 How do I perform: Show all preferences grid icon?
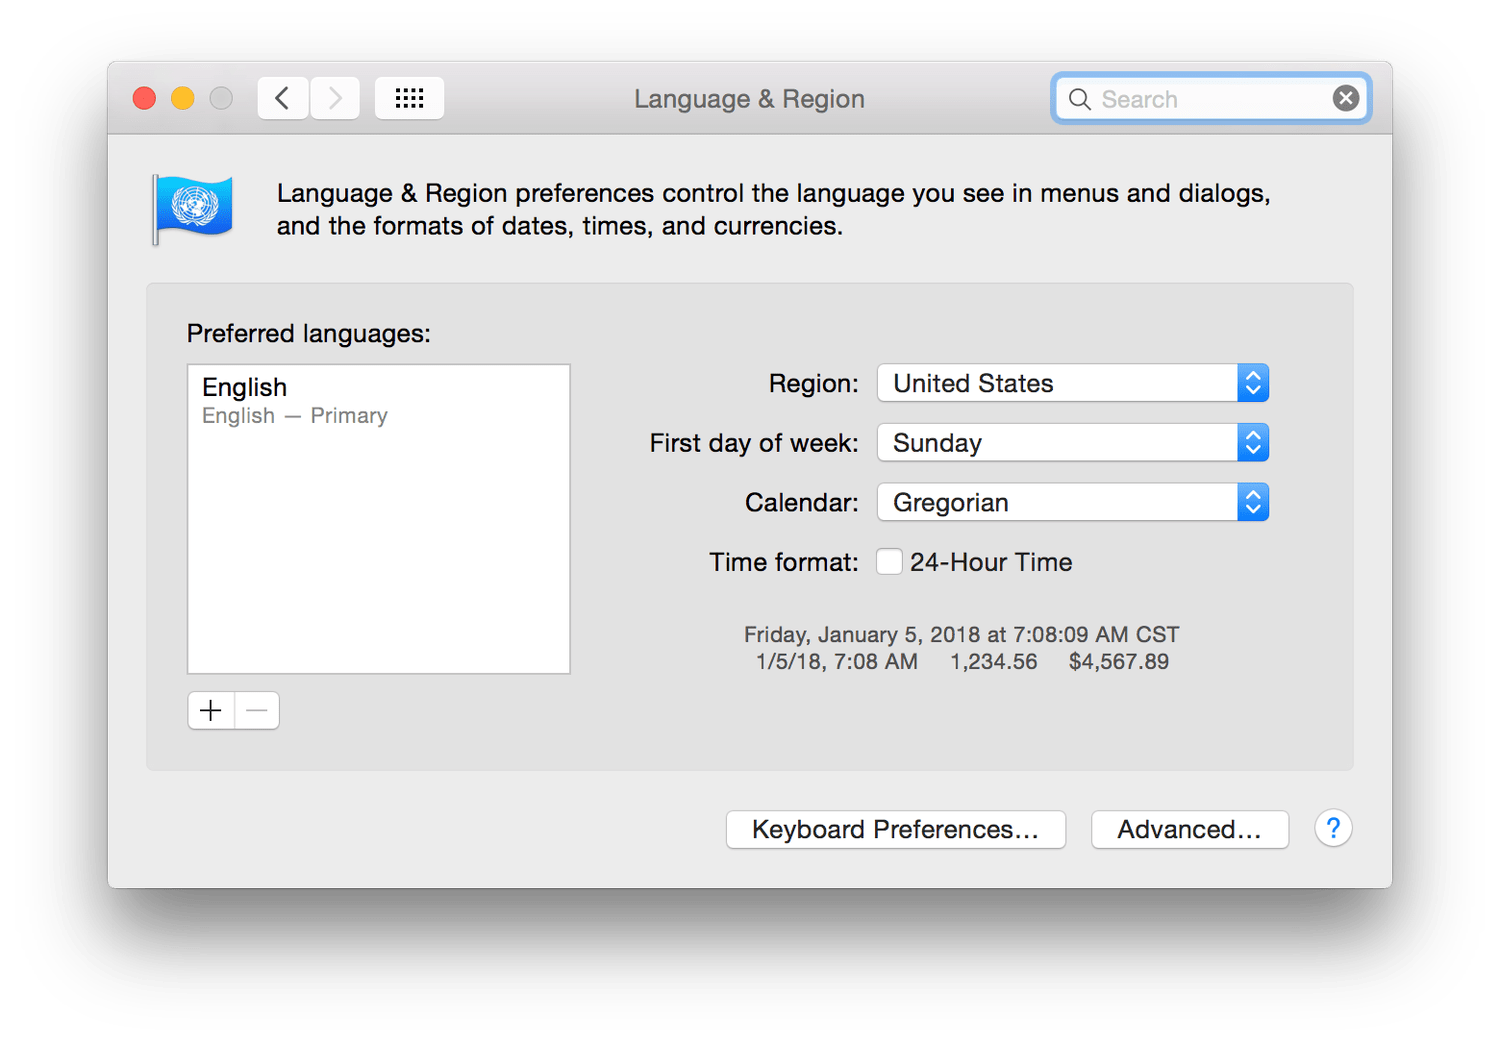409,98
